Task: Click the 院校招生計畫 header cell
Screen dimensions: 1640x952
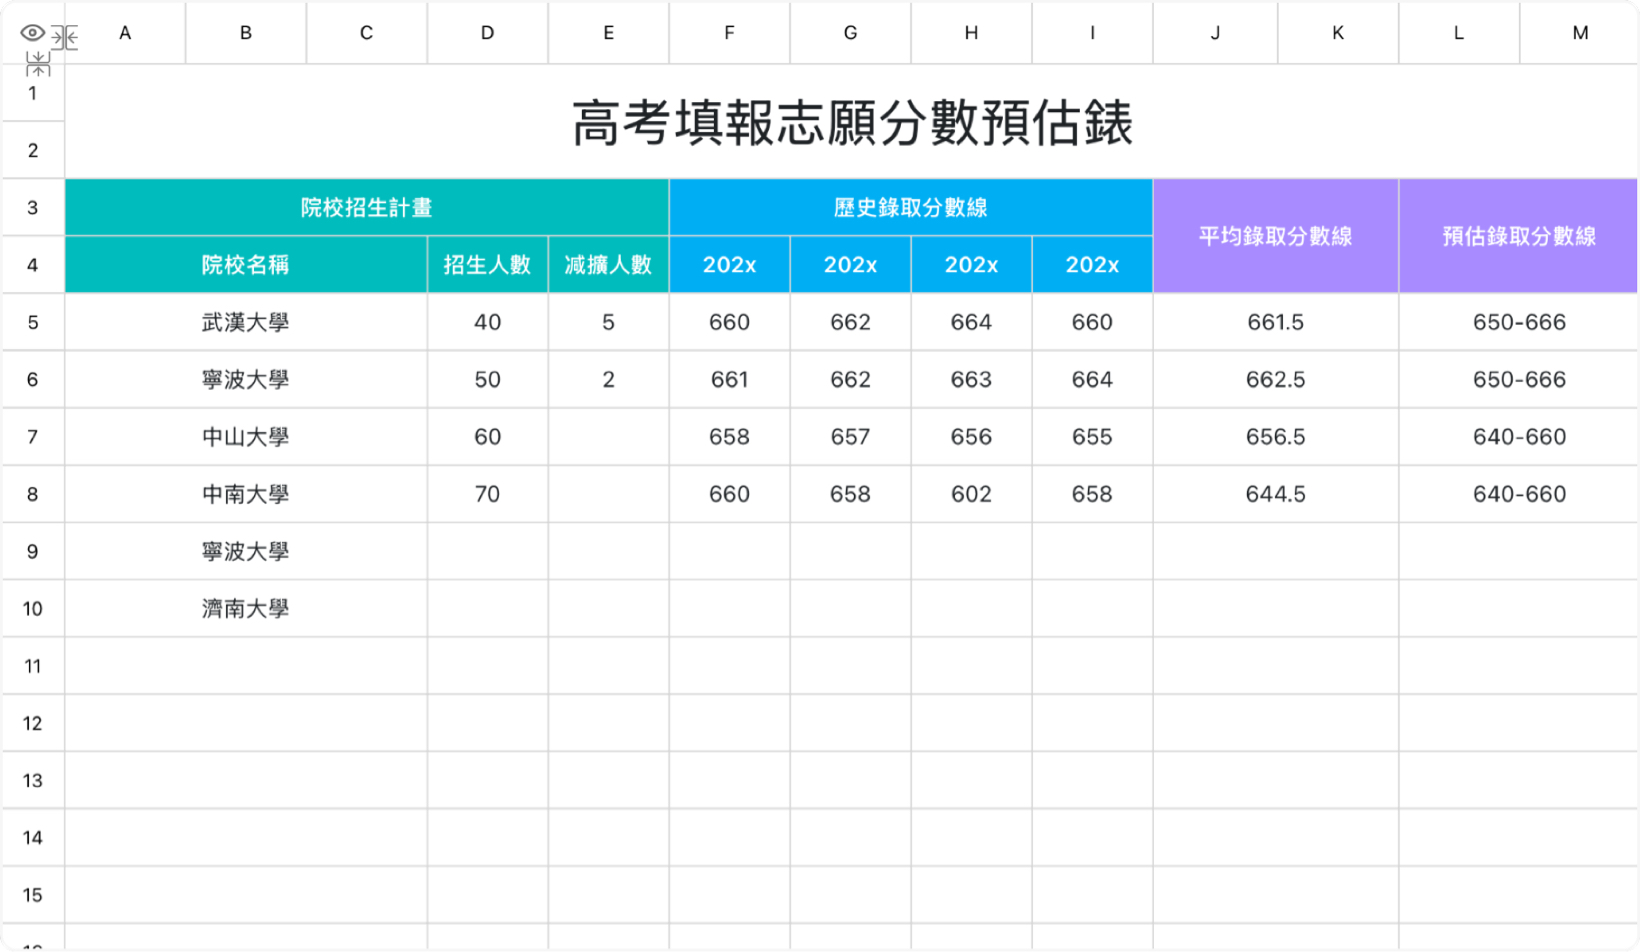Action: [x=367, y=208]
